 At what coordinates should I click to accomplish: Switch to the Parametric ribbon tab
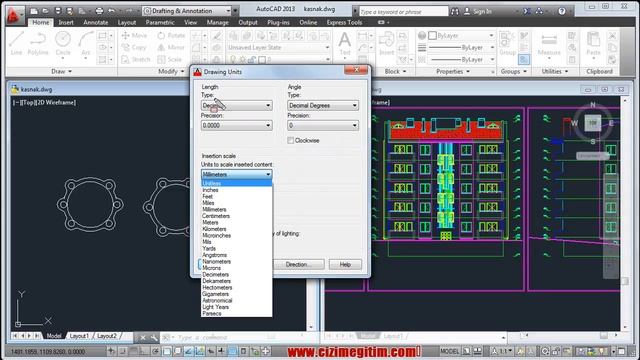point(160,22)
